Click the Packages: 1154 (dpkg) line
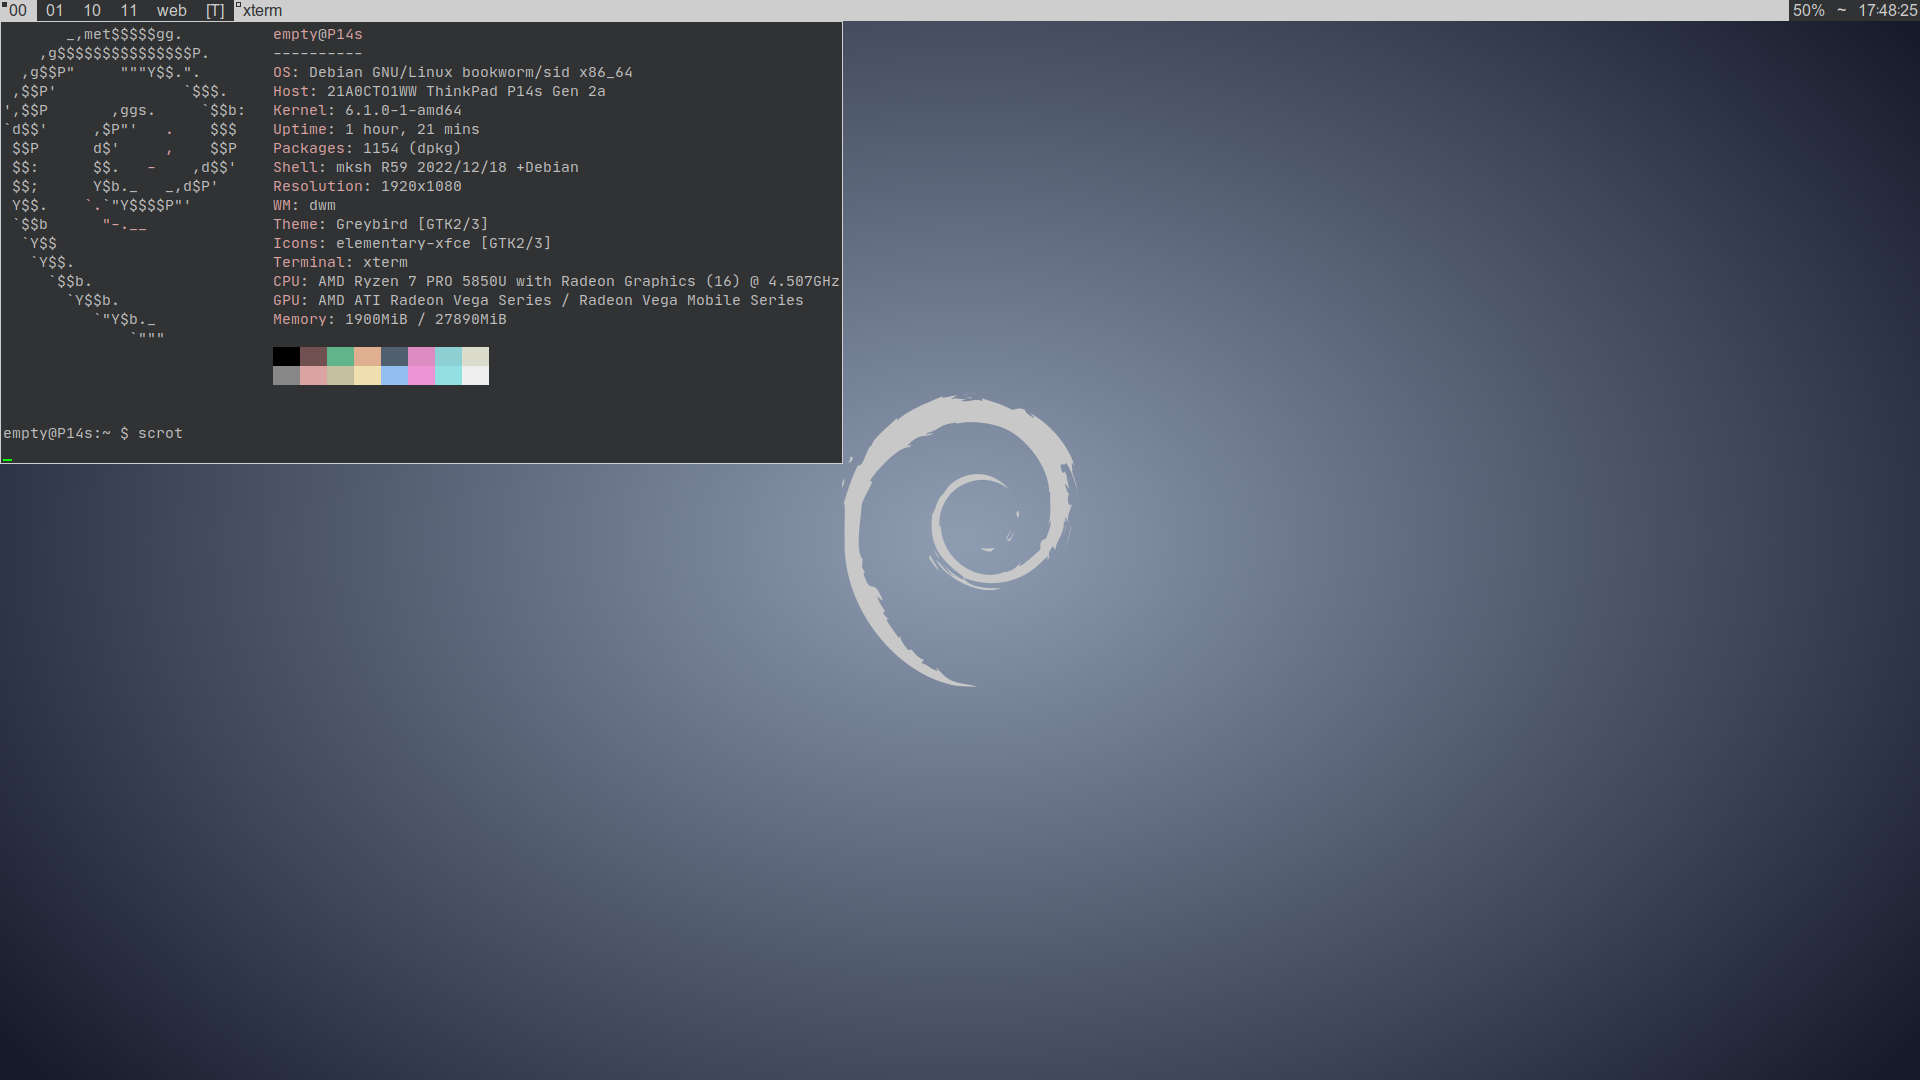 click(x=367, y=148)
